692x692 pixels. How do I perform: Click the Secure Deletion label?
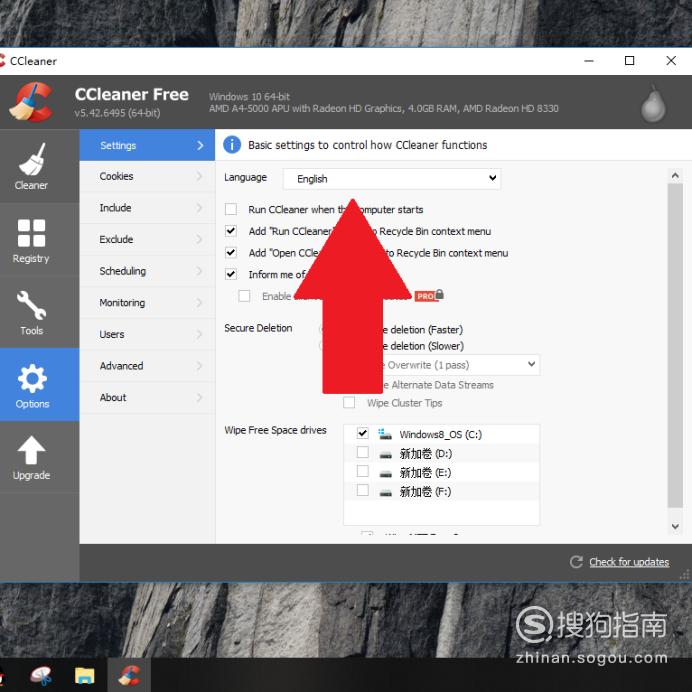click(258, 328)
